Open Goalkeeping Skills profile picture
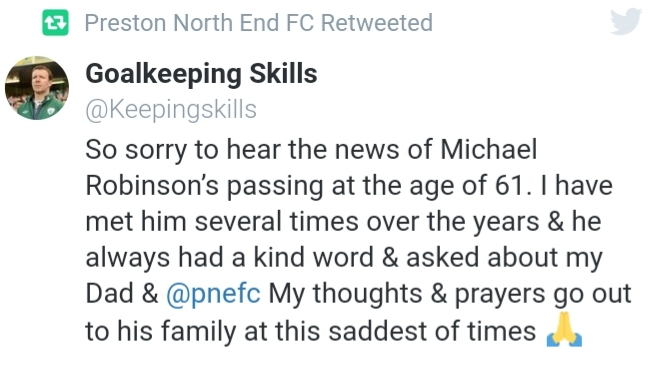The height and width of the screenshot is (378, 663). coord(37,88)
